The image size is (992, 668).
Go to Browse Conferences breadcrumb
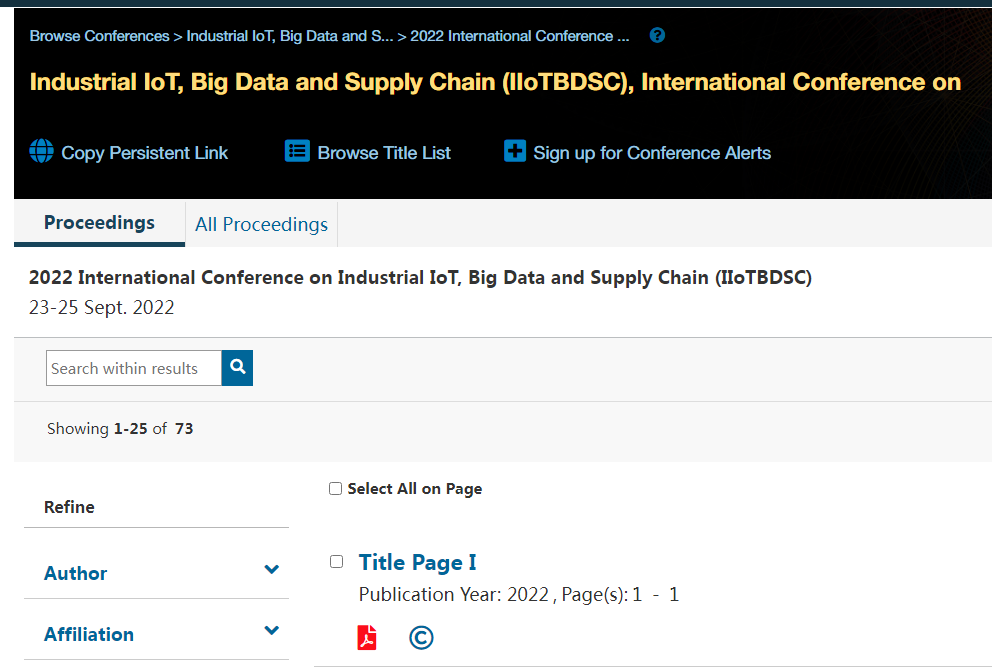99,36
